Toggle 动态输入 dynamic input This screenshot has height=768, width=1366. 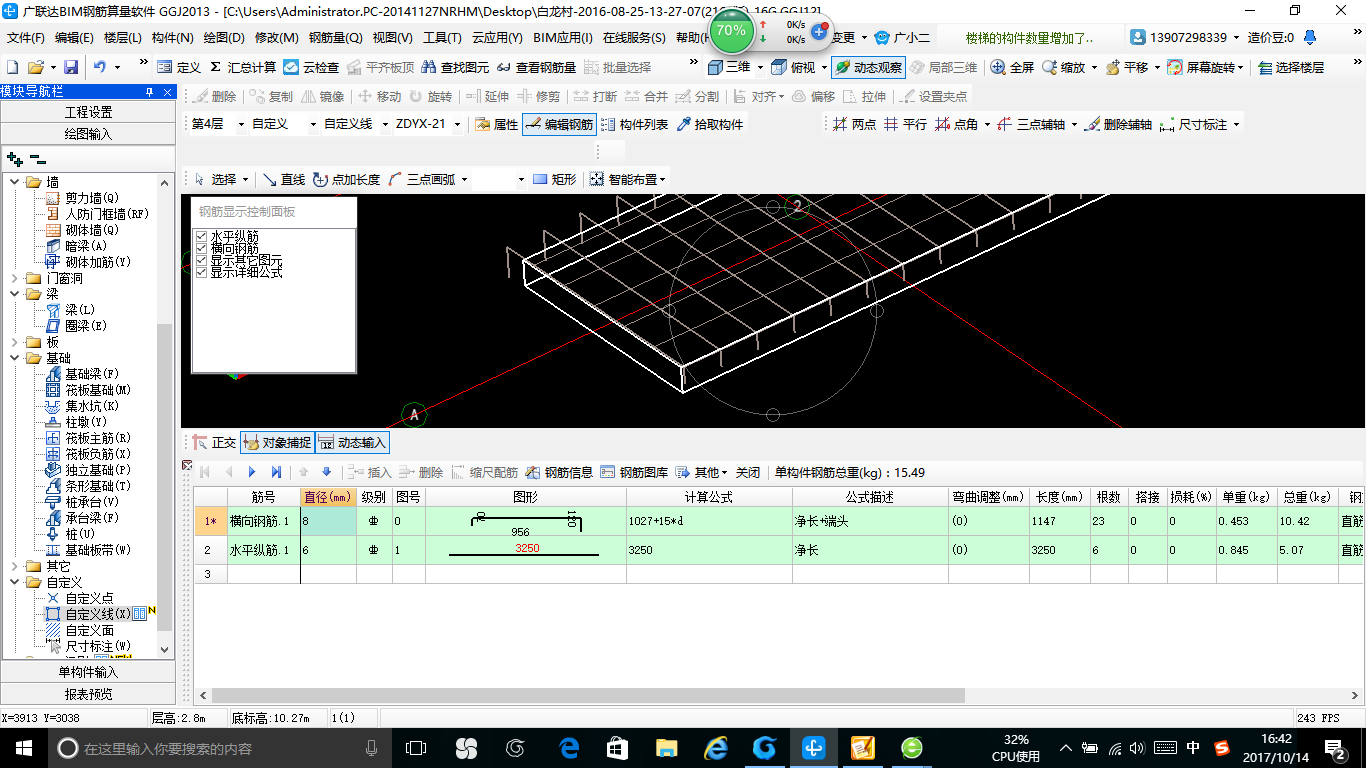pyautogui.click(x=352, y=442)
